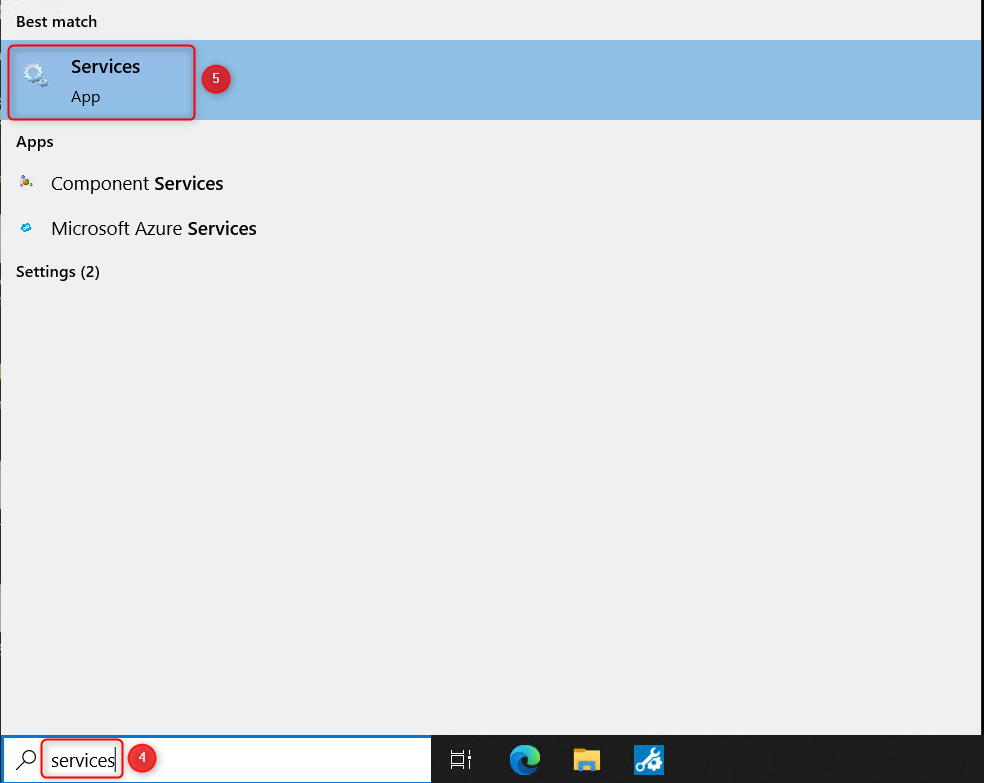
Task: Click the red step 4 marker
Action: [143, 759]
